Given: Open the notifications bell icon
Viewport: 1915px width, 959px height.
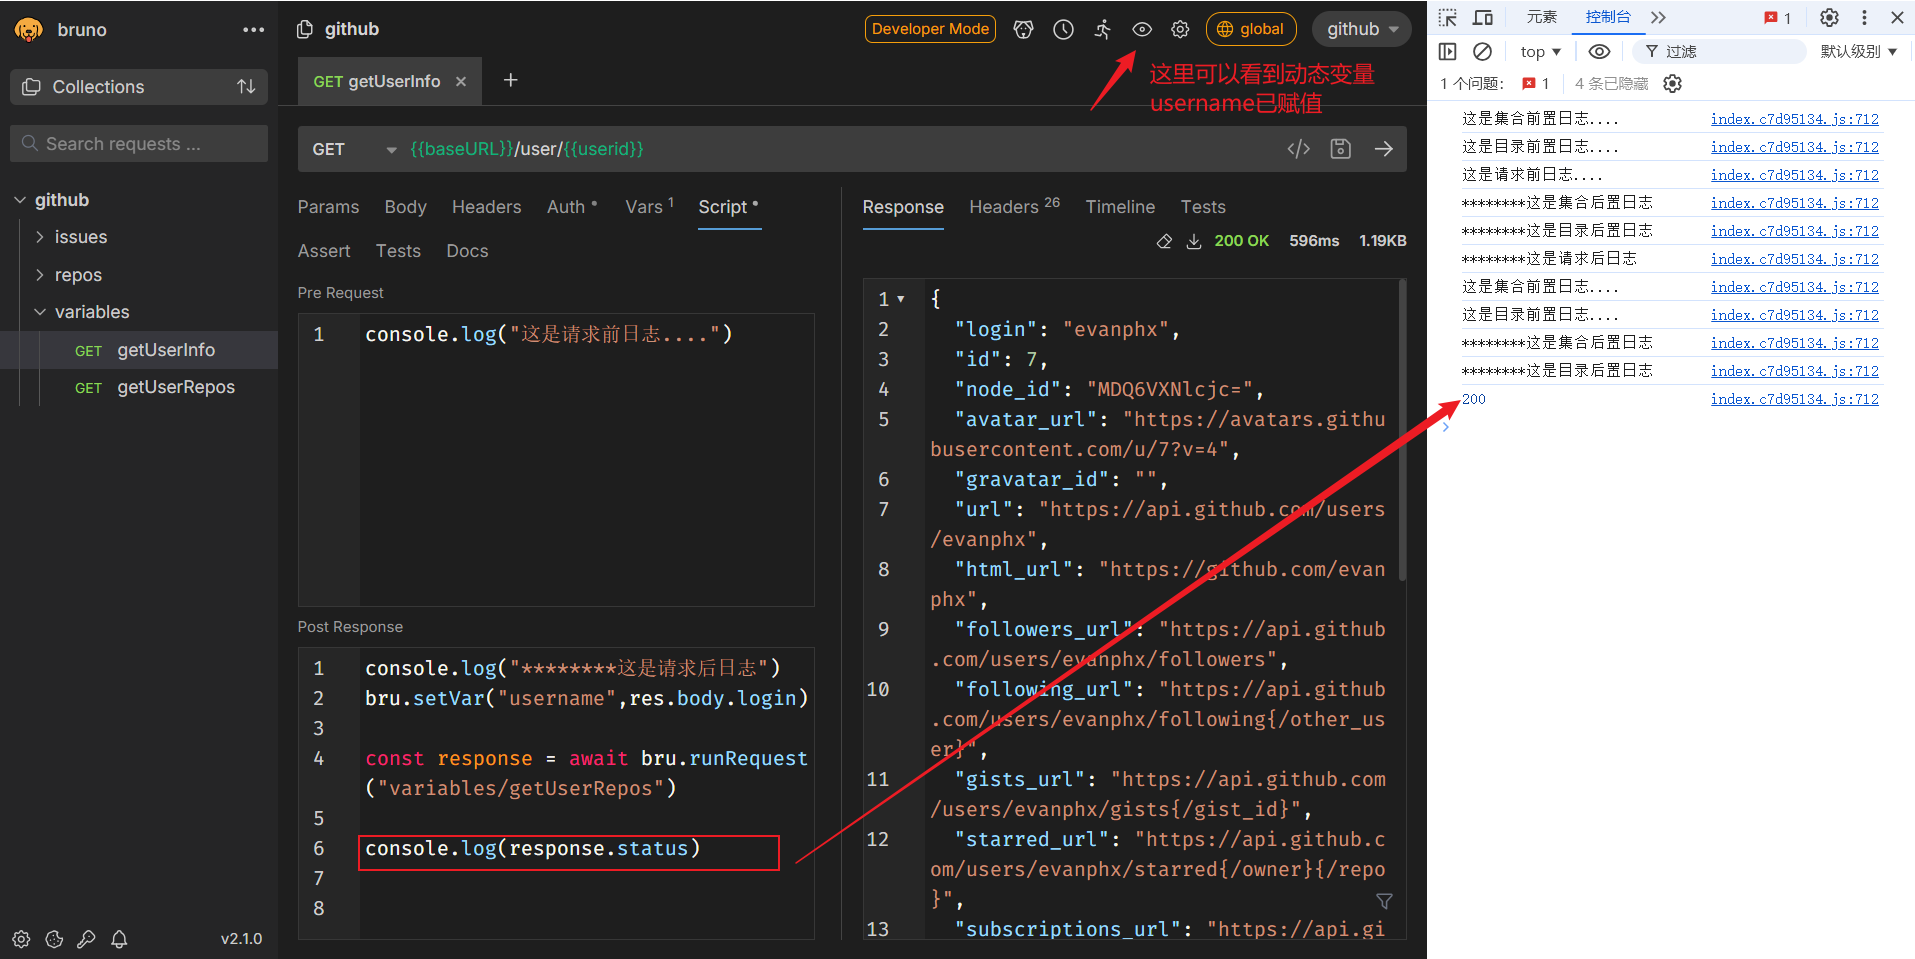Looking at the screenshot, I should point(119,939).
